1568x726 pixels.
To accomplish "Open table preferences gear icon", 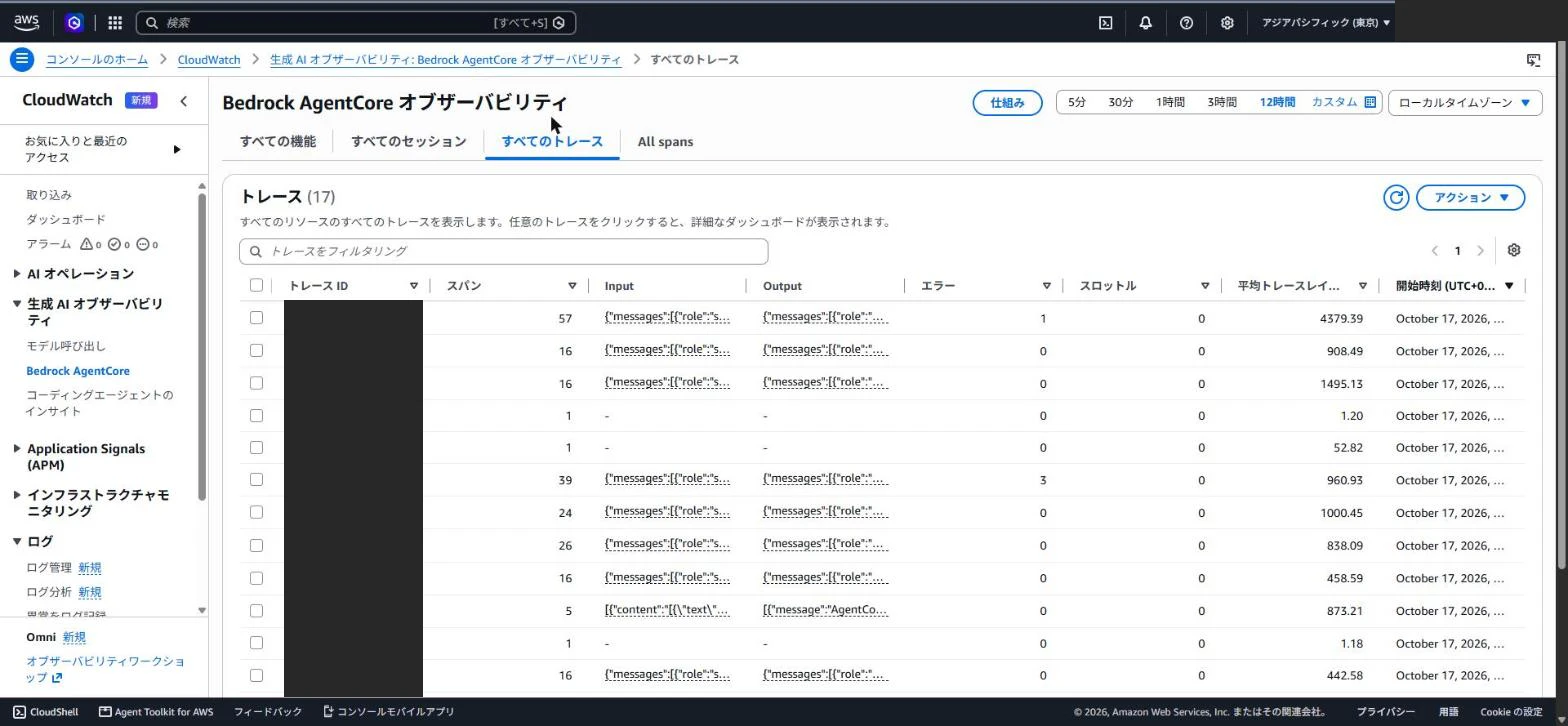I will (1513, 250).
